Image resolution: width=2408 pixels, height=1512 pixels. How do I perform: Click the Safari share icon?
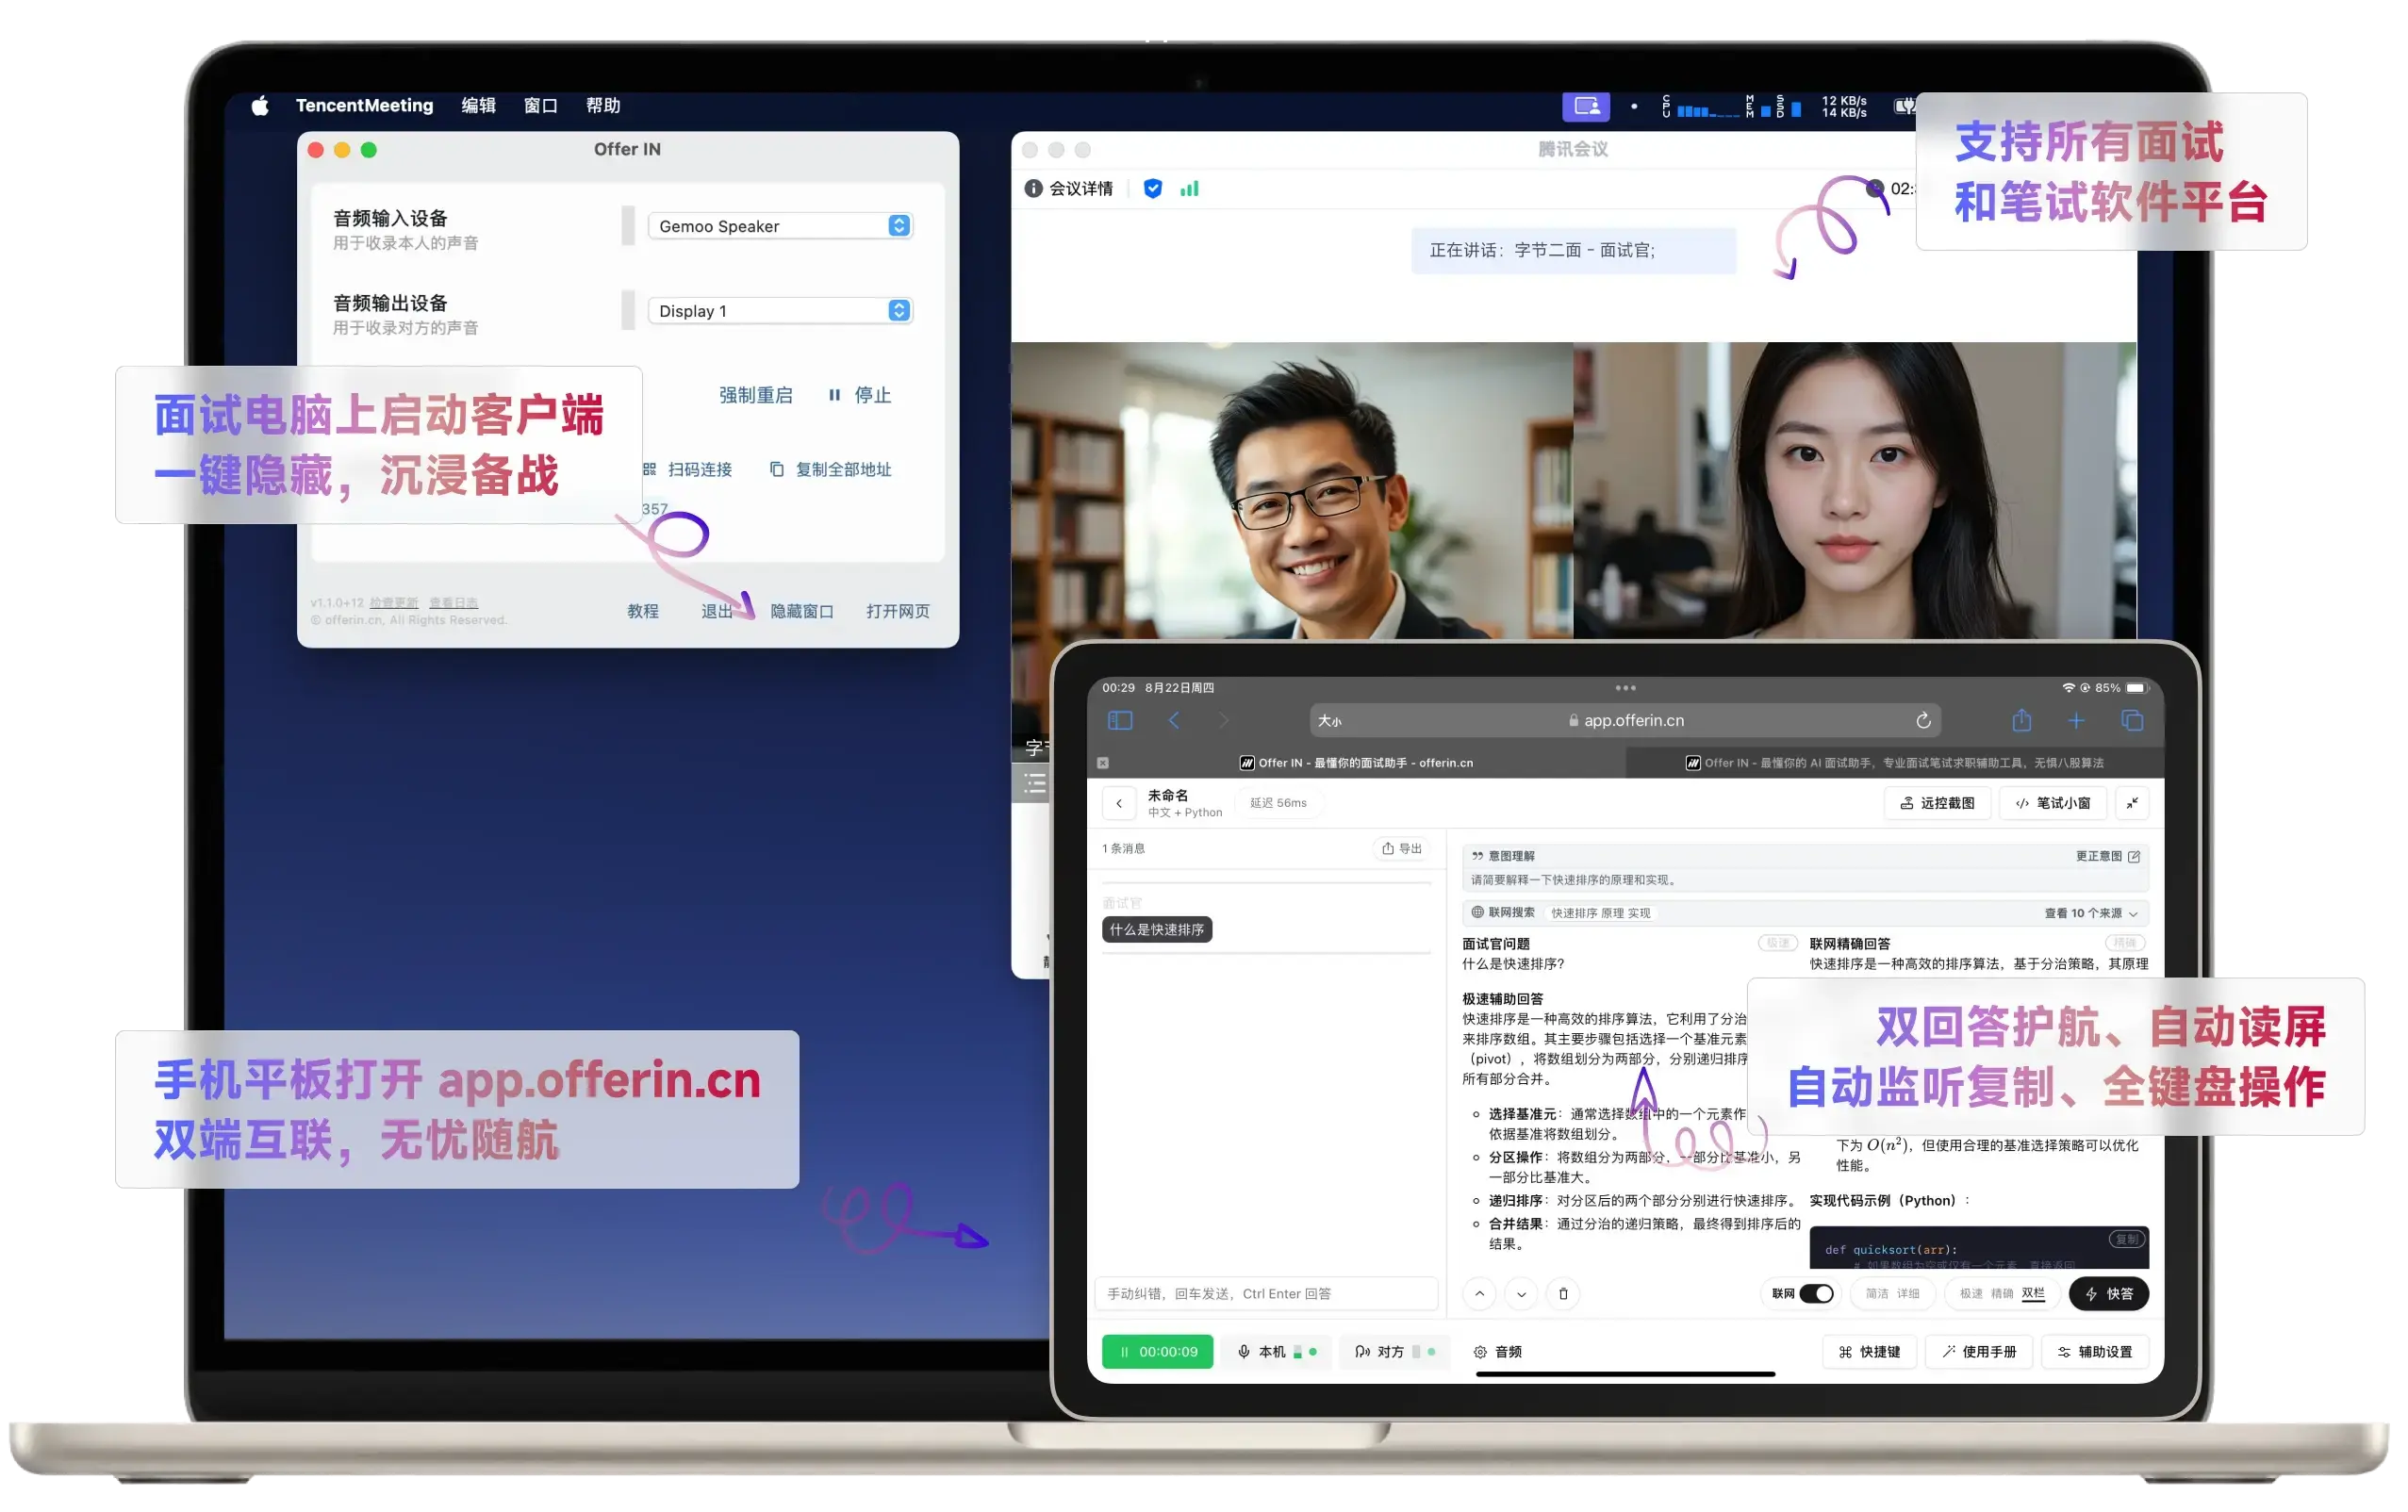pos(2022,720)
